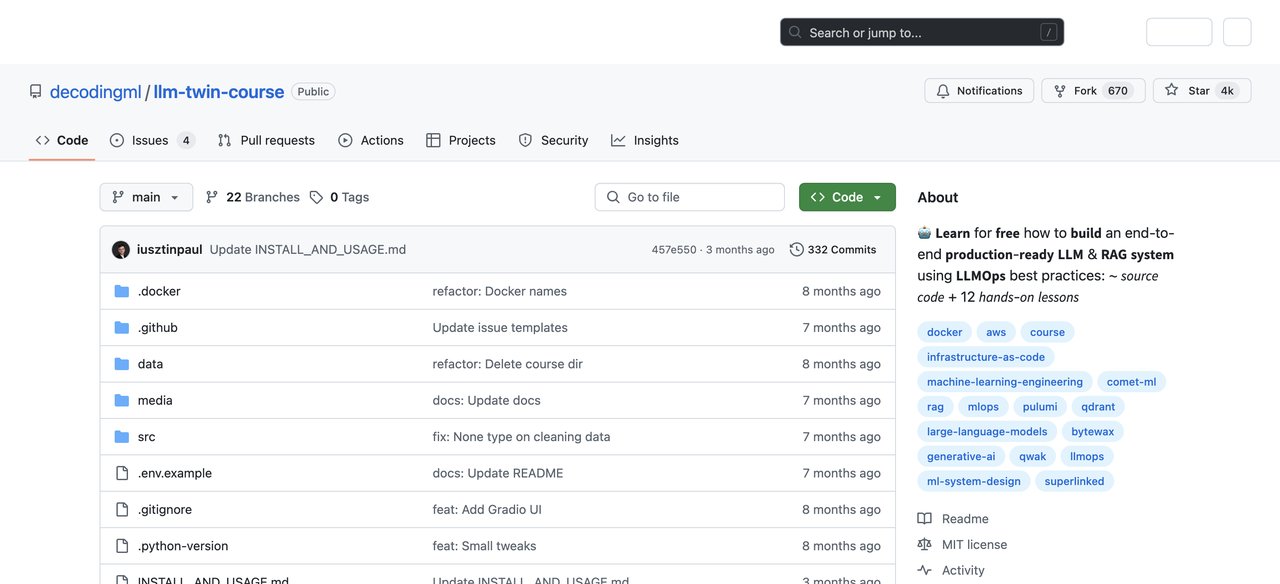1280x584 pixels.
Task: Open the Issues tab
Action: coord(152,140)
